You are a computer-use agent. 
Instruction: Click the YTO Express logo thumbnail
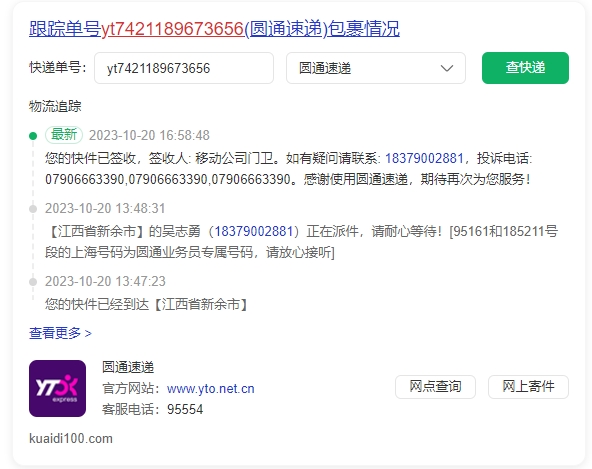(57, 388)
